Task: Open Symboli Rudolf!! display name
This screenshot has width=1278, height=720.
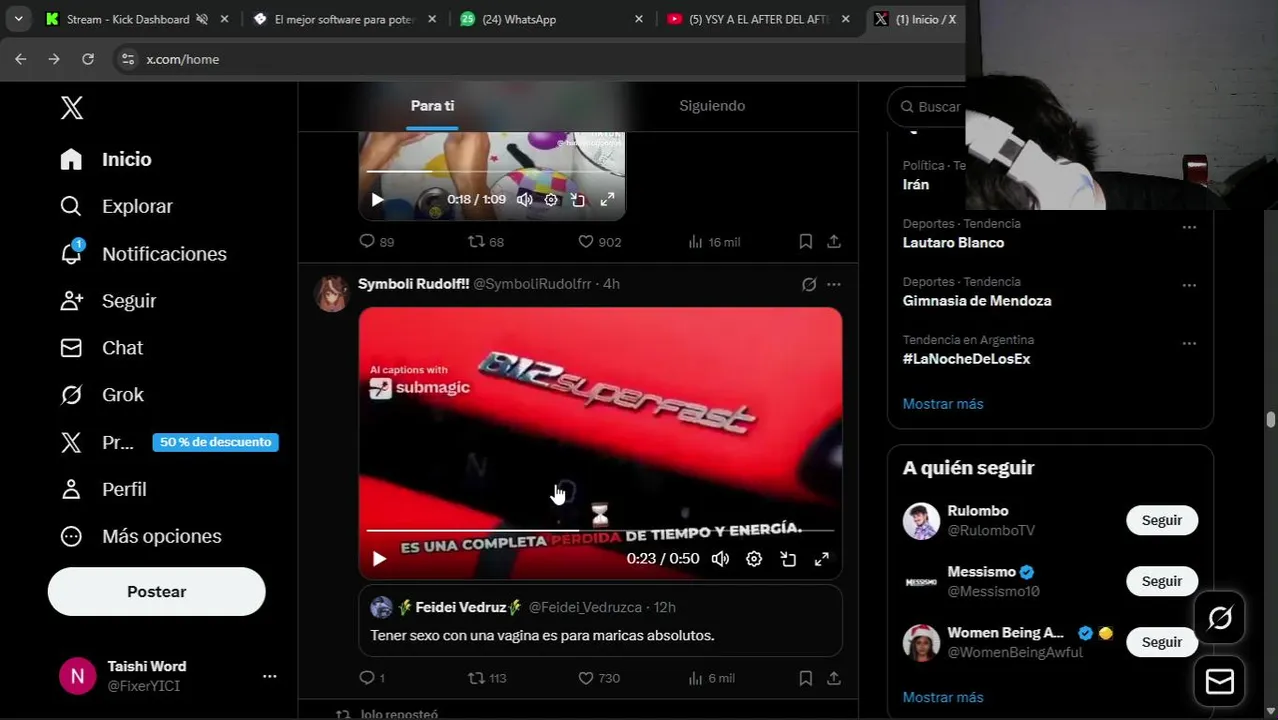Action: point(413,284)
